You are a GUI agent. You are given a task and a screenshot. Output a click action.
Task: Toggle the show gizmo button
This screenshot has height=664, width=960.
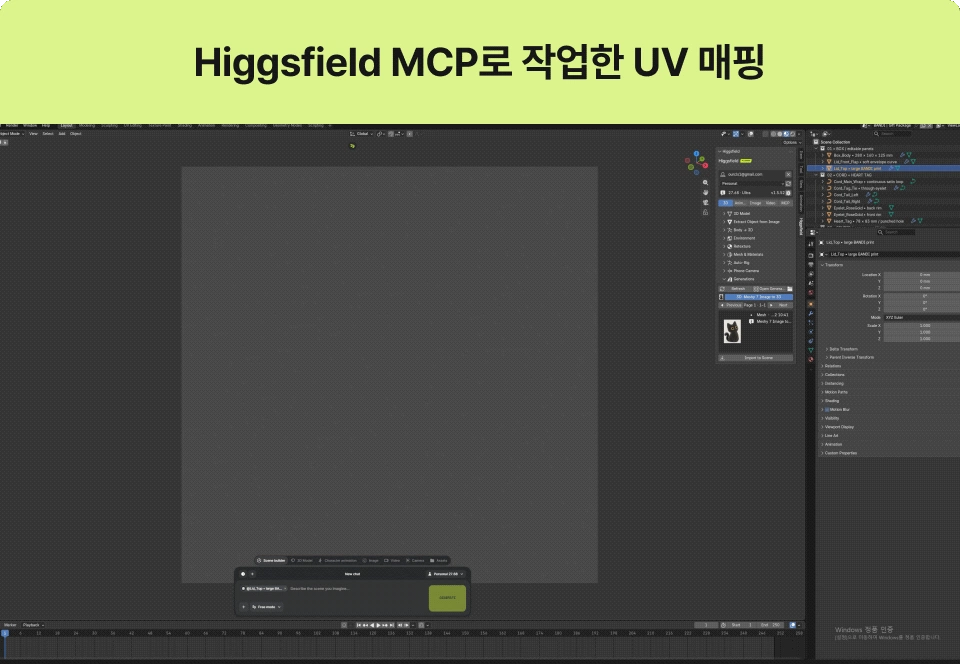click(736, 134)
